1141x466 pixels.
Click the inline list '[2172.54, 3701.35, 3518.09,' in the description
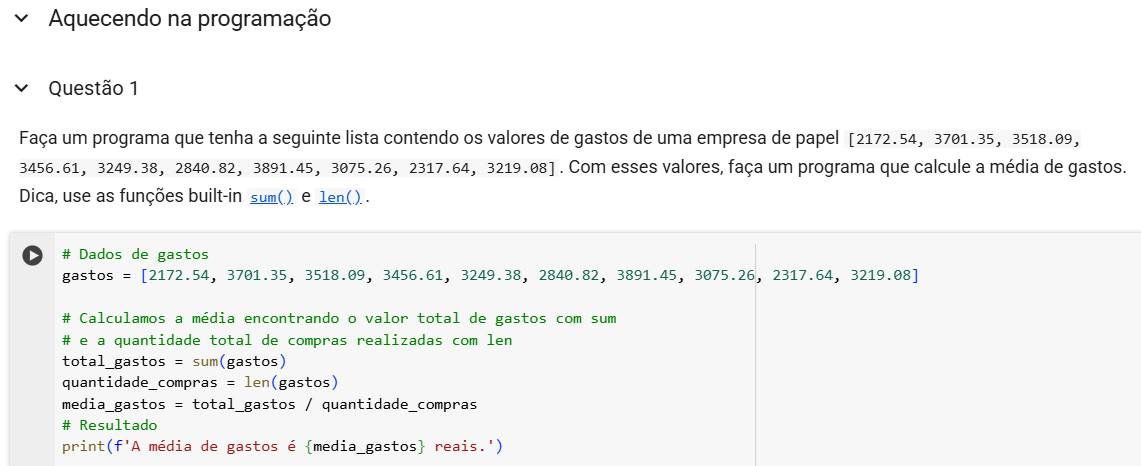click(963, 138)
